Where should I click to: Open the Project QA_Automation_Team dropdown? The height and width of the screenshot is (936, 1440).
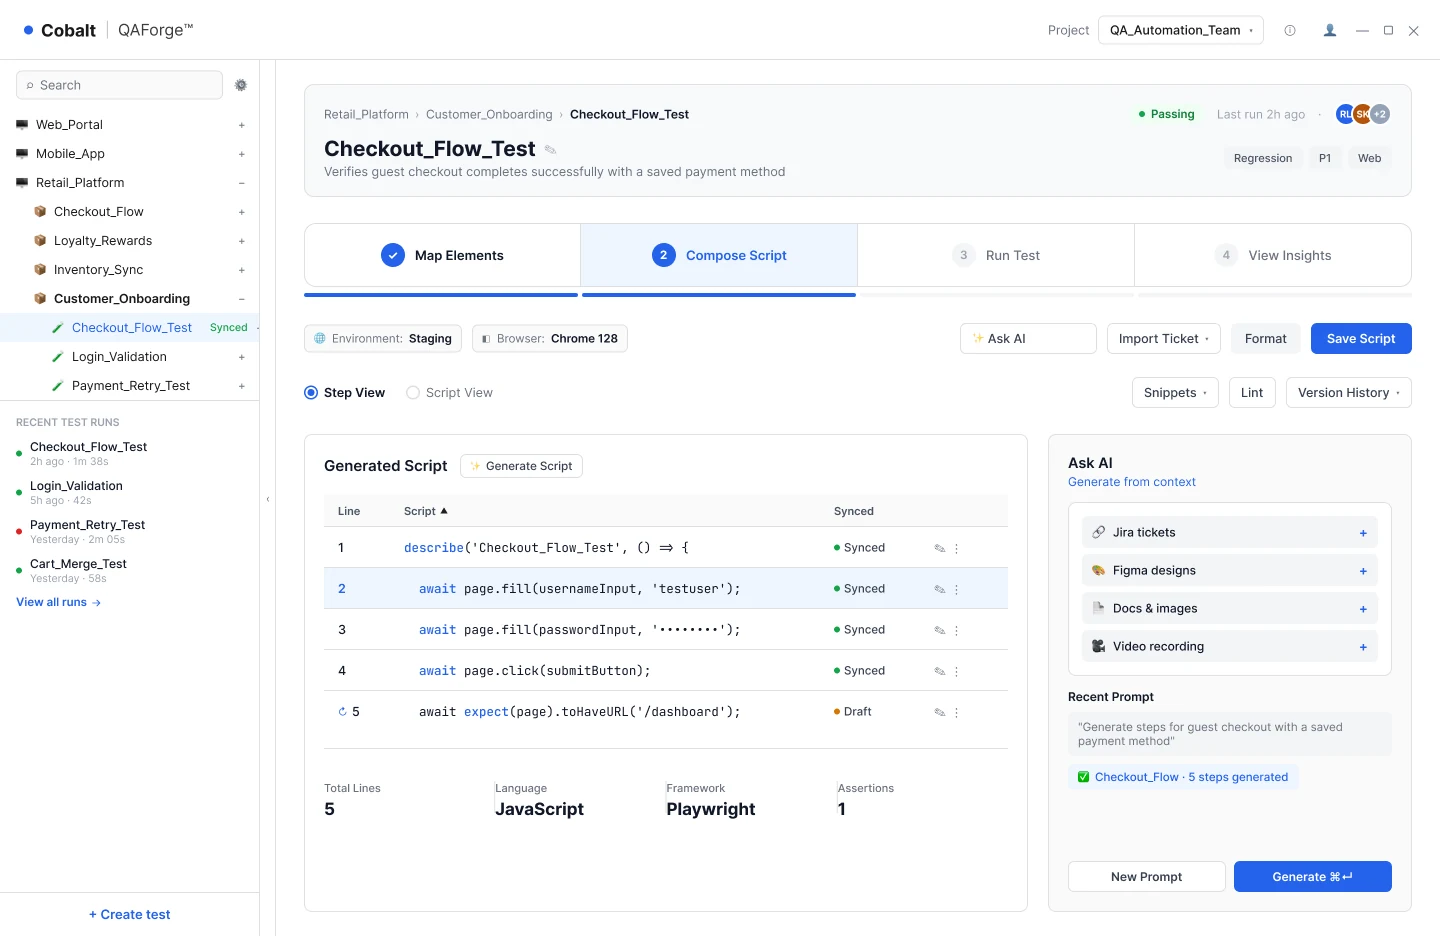click(1181, 30)
